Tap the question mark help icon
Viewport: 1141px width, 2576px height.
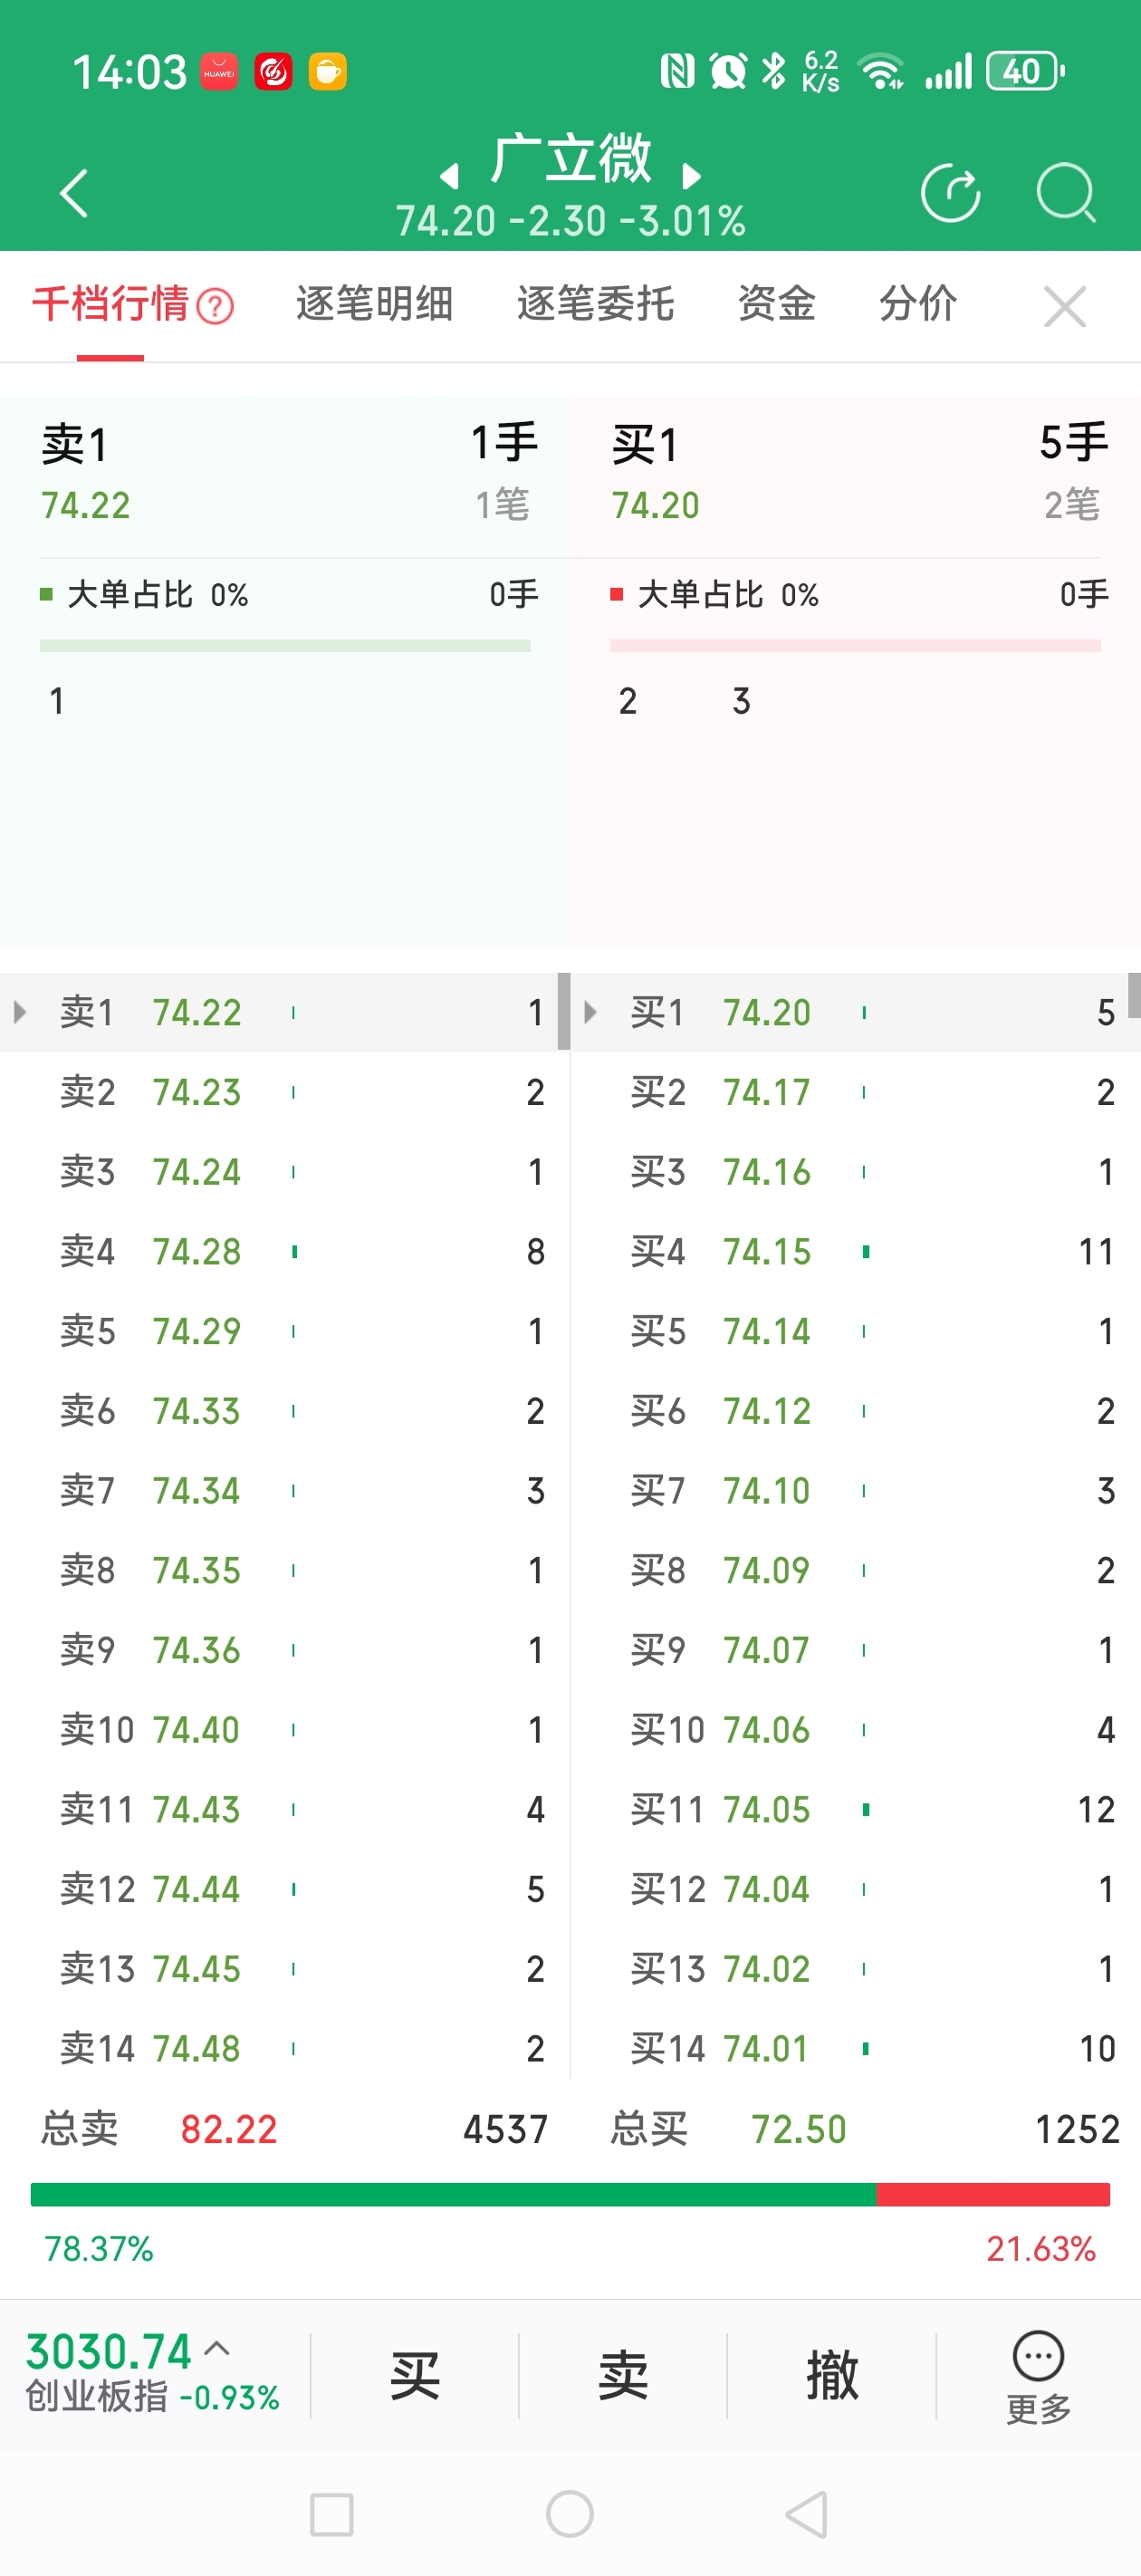[215, 306]
